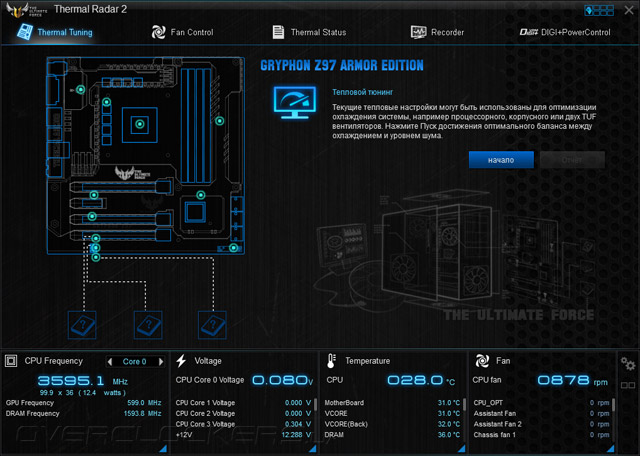Click the DRAM Frequency row

click(83, 414)
